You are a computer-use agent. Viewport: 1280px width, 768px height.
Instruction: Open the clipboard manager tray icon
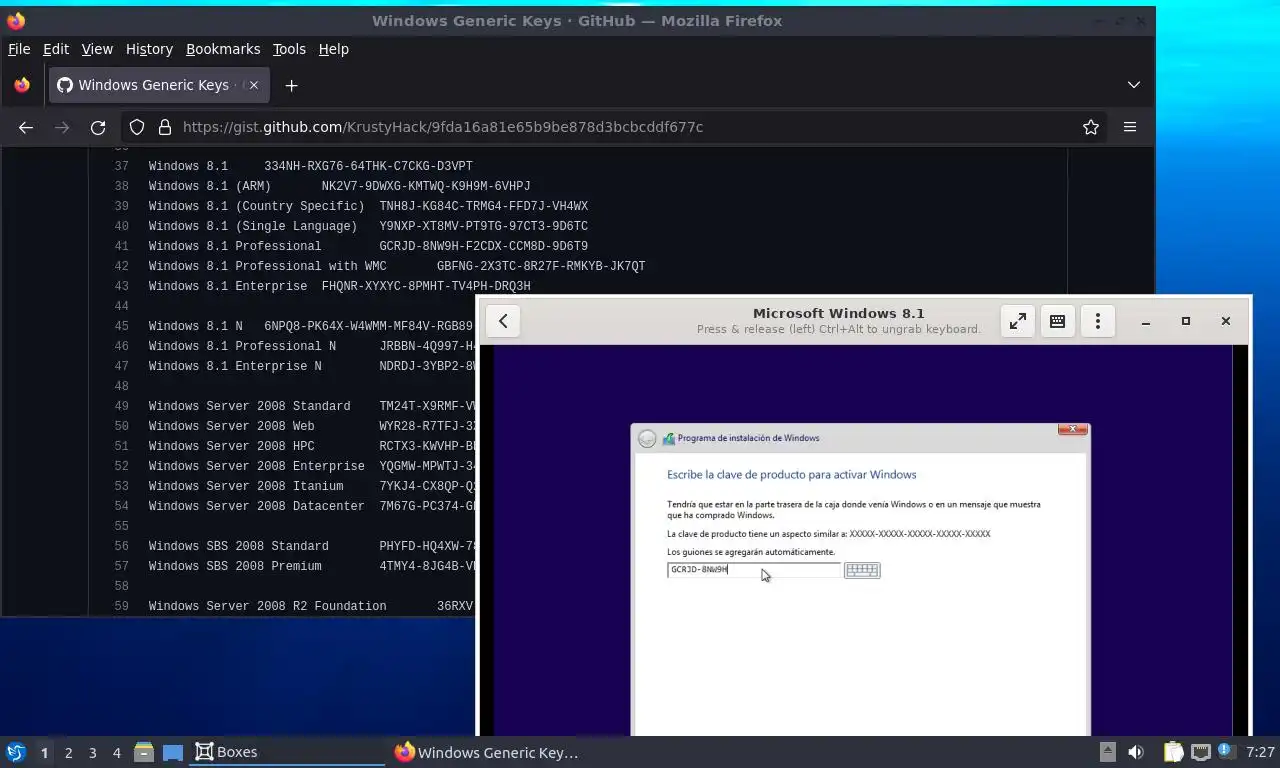tap(1174, 752)
